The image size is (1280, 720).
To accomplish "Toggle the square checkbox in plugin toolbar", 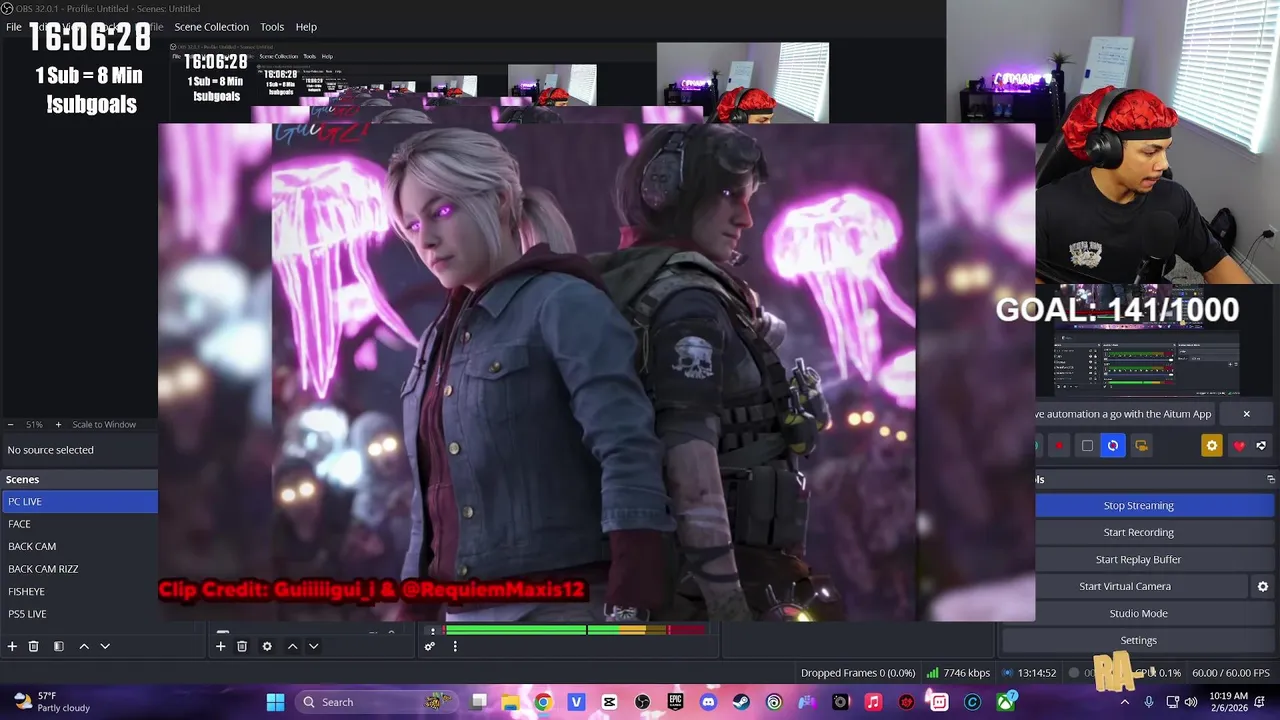I will 1087,446.
